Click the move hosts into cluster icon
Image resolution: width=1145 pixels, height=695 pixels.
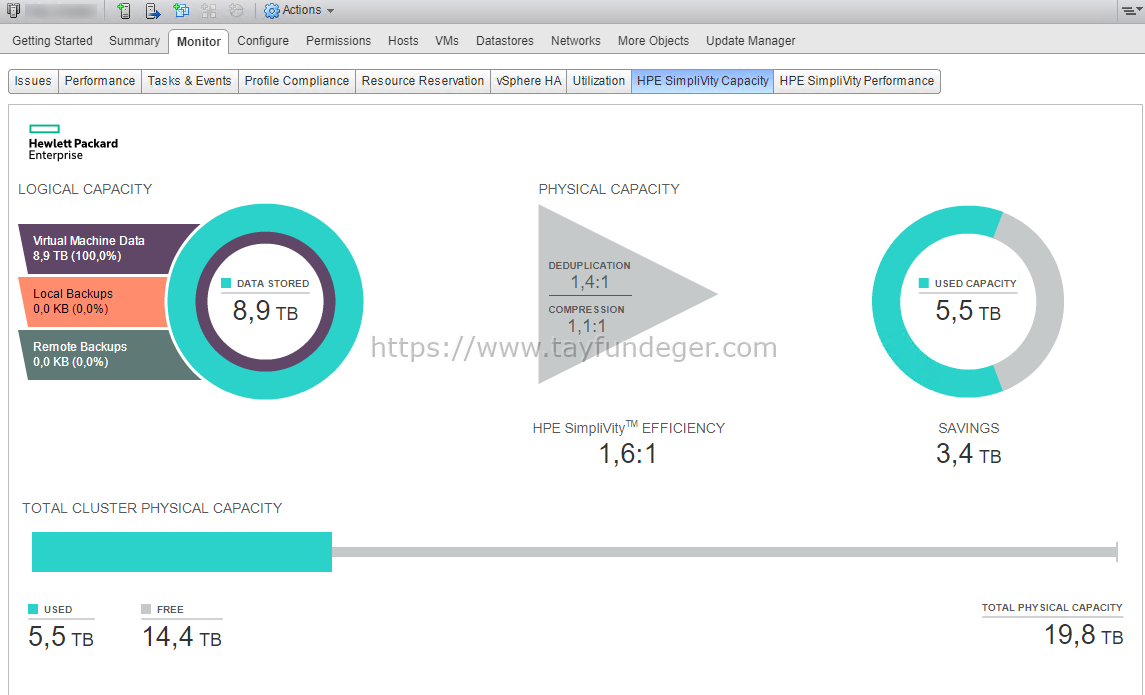point(152,10)
